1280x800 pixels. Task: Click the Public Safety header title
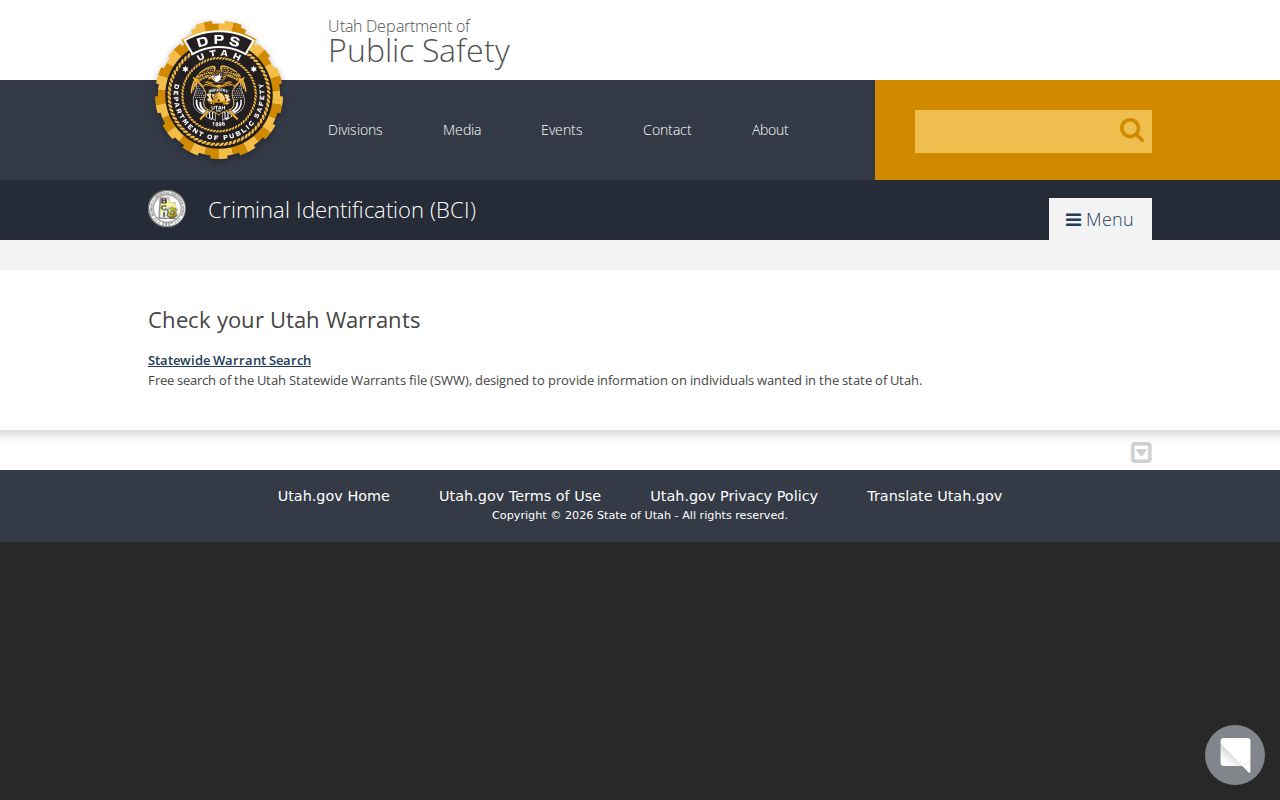point(419,51)
